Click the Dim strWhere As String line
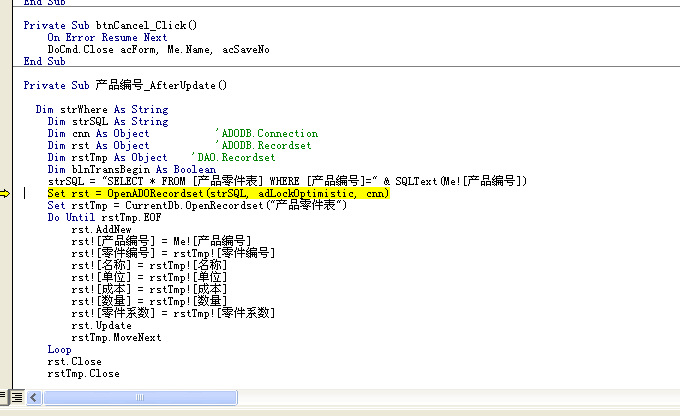680x416 pixels. pos(102,109)
